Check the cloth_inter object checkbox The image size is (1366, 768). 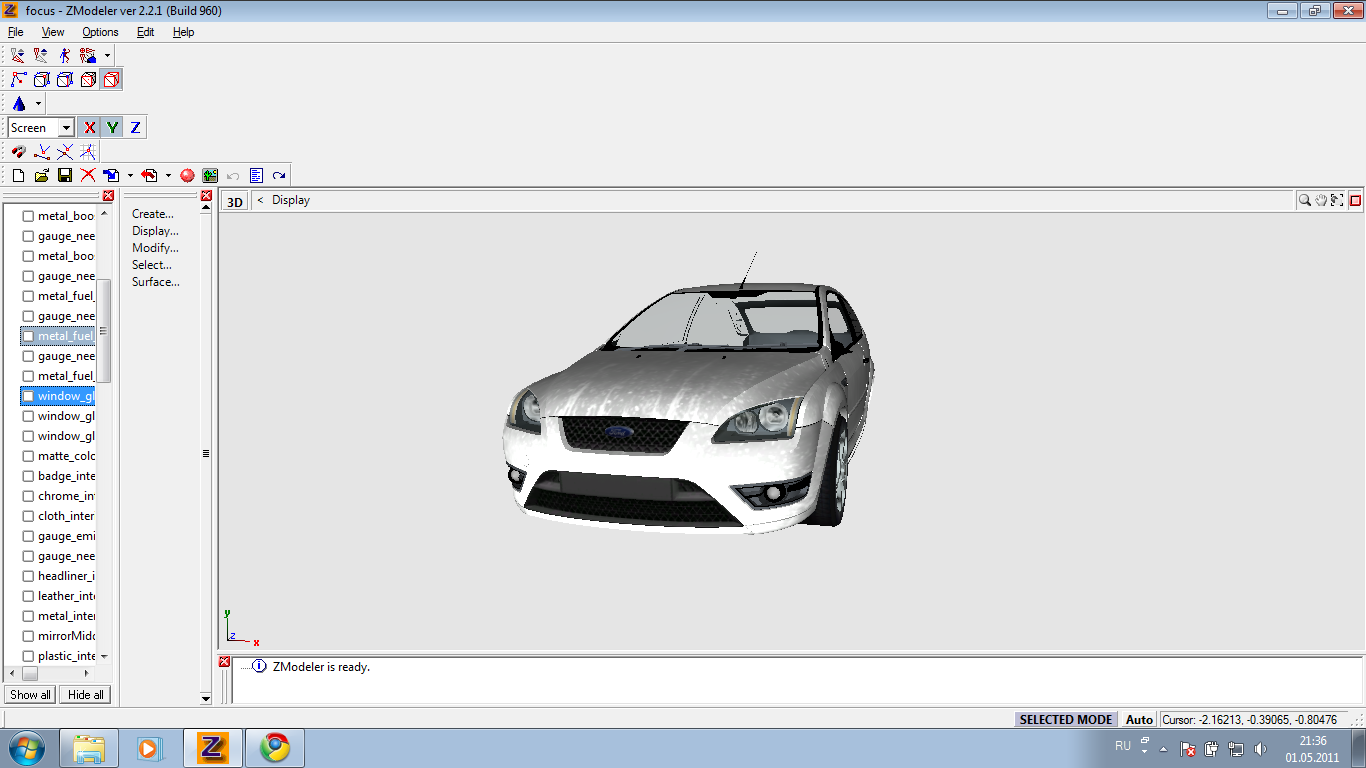point(28,516)
